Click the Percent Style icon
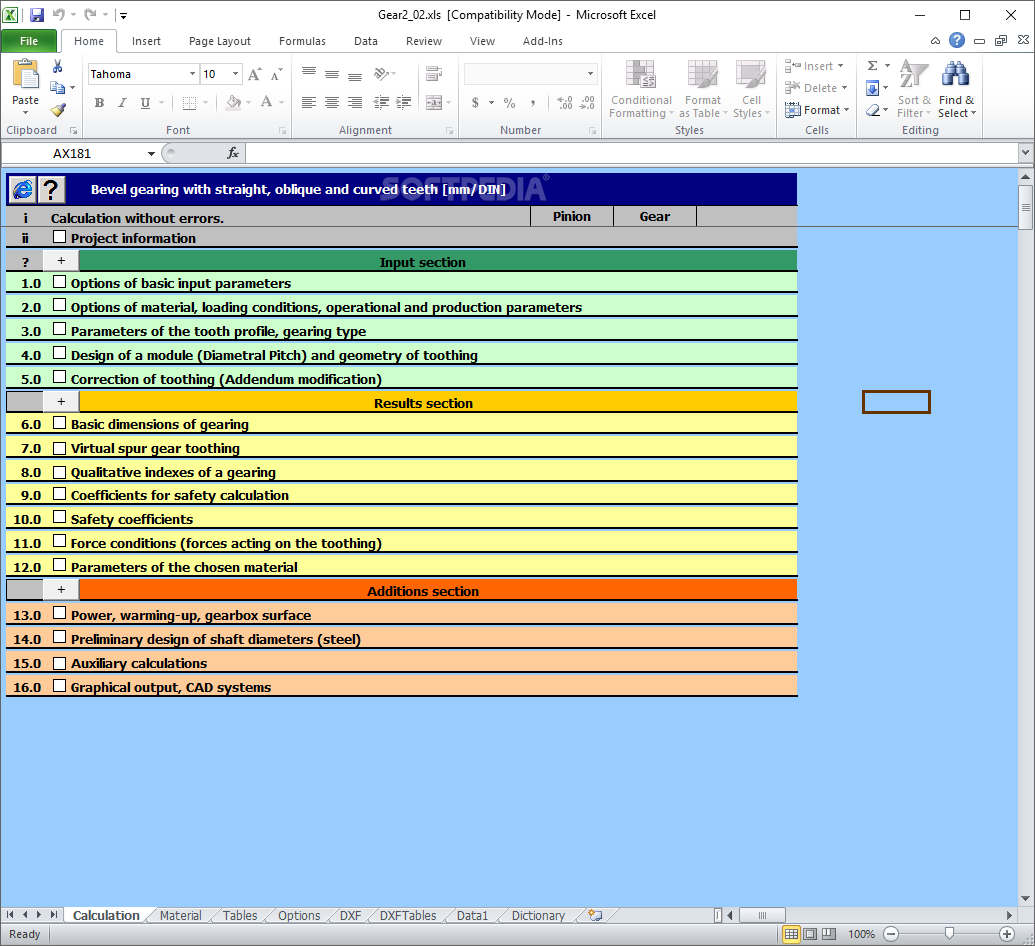This screenshot has width=1035, height=946. (x=509, y=103)
